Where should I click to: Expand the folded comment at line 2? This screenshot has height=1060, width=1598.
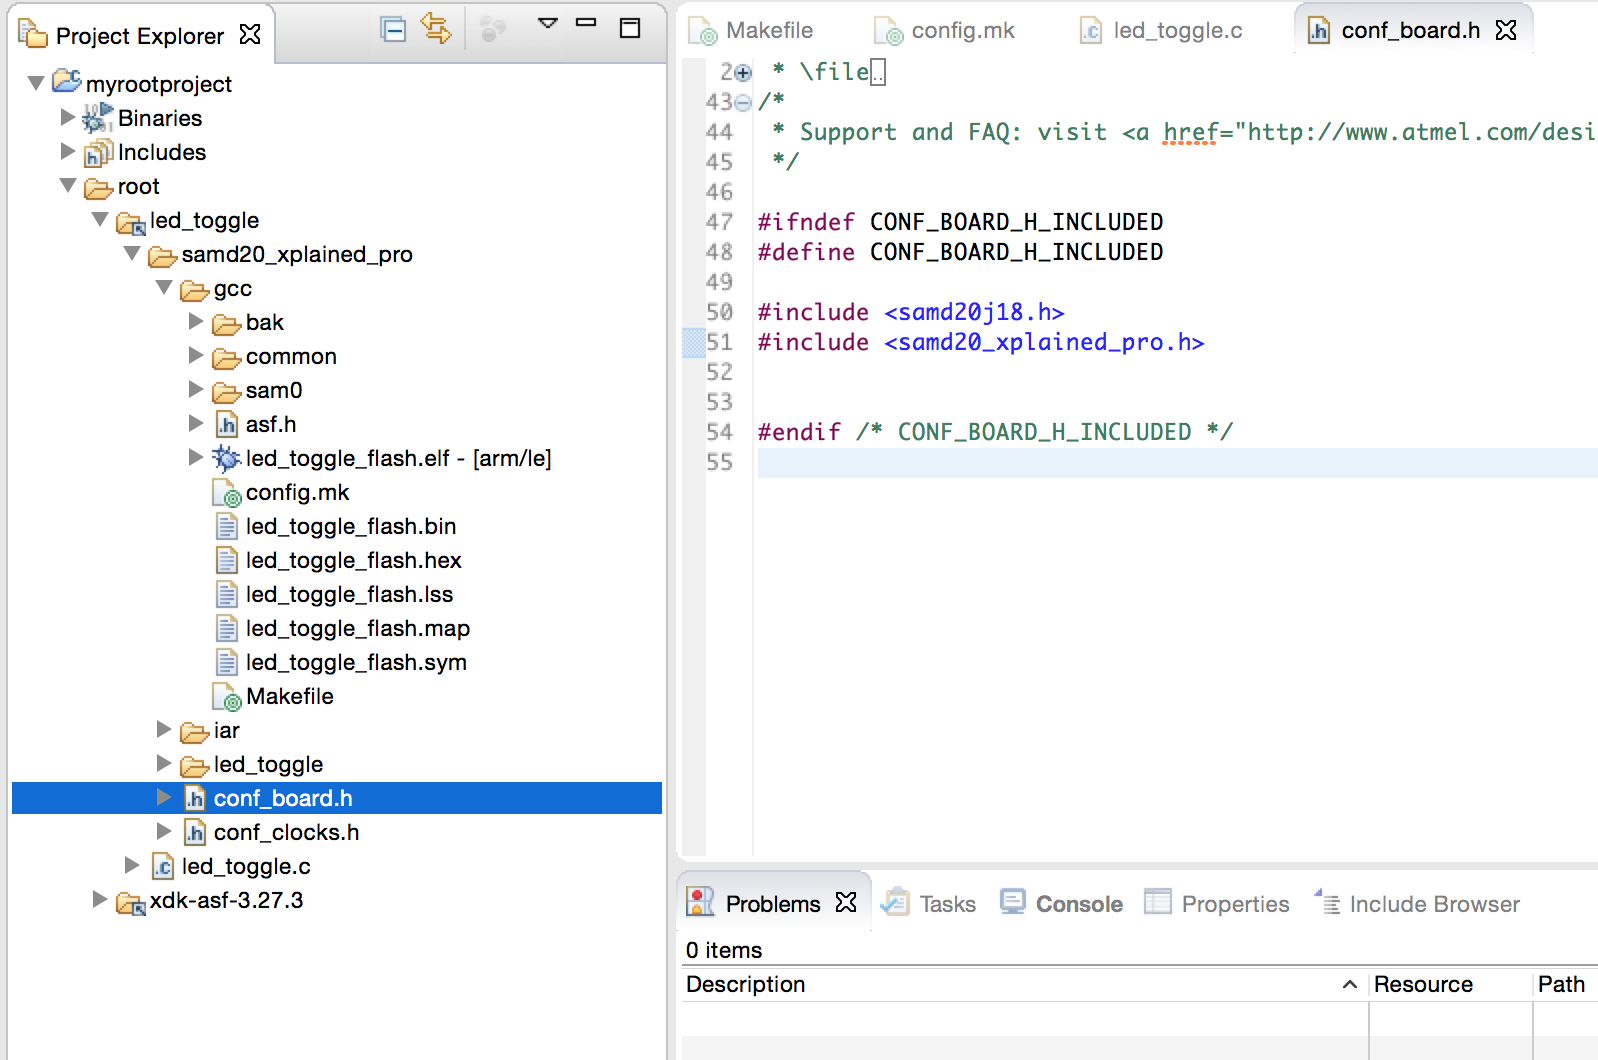743,72
